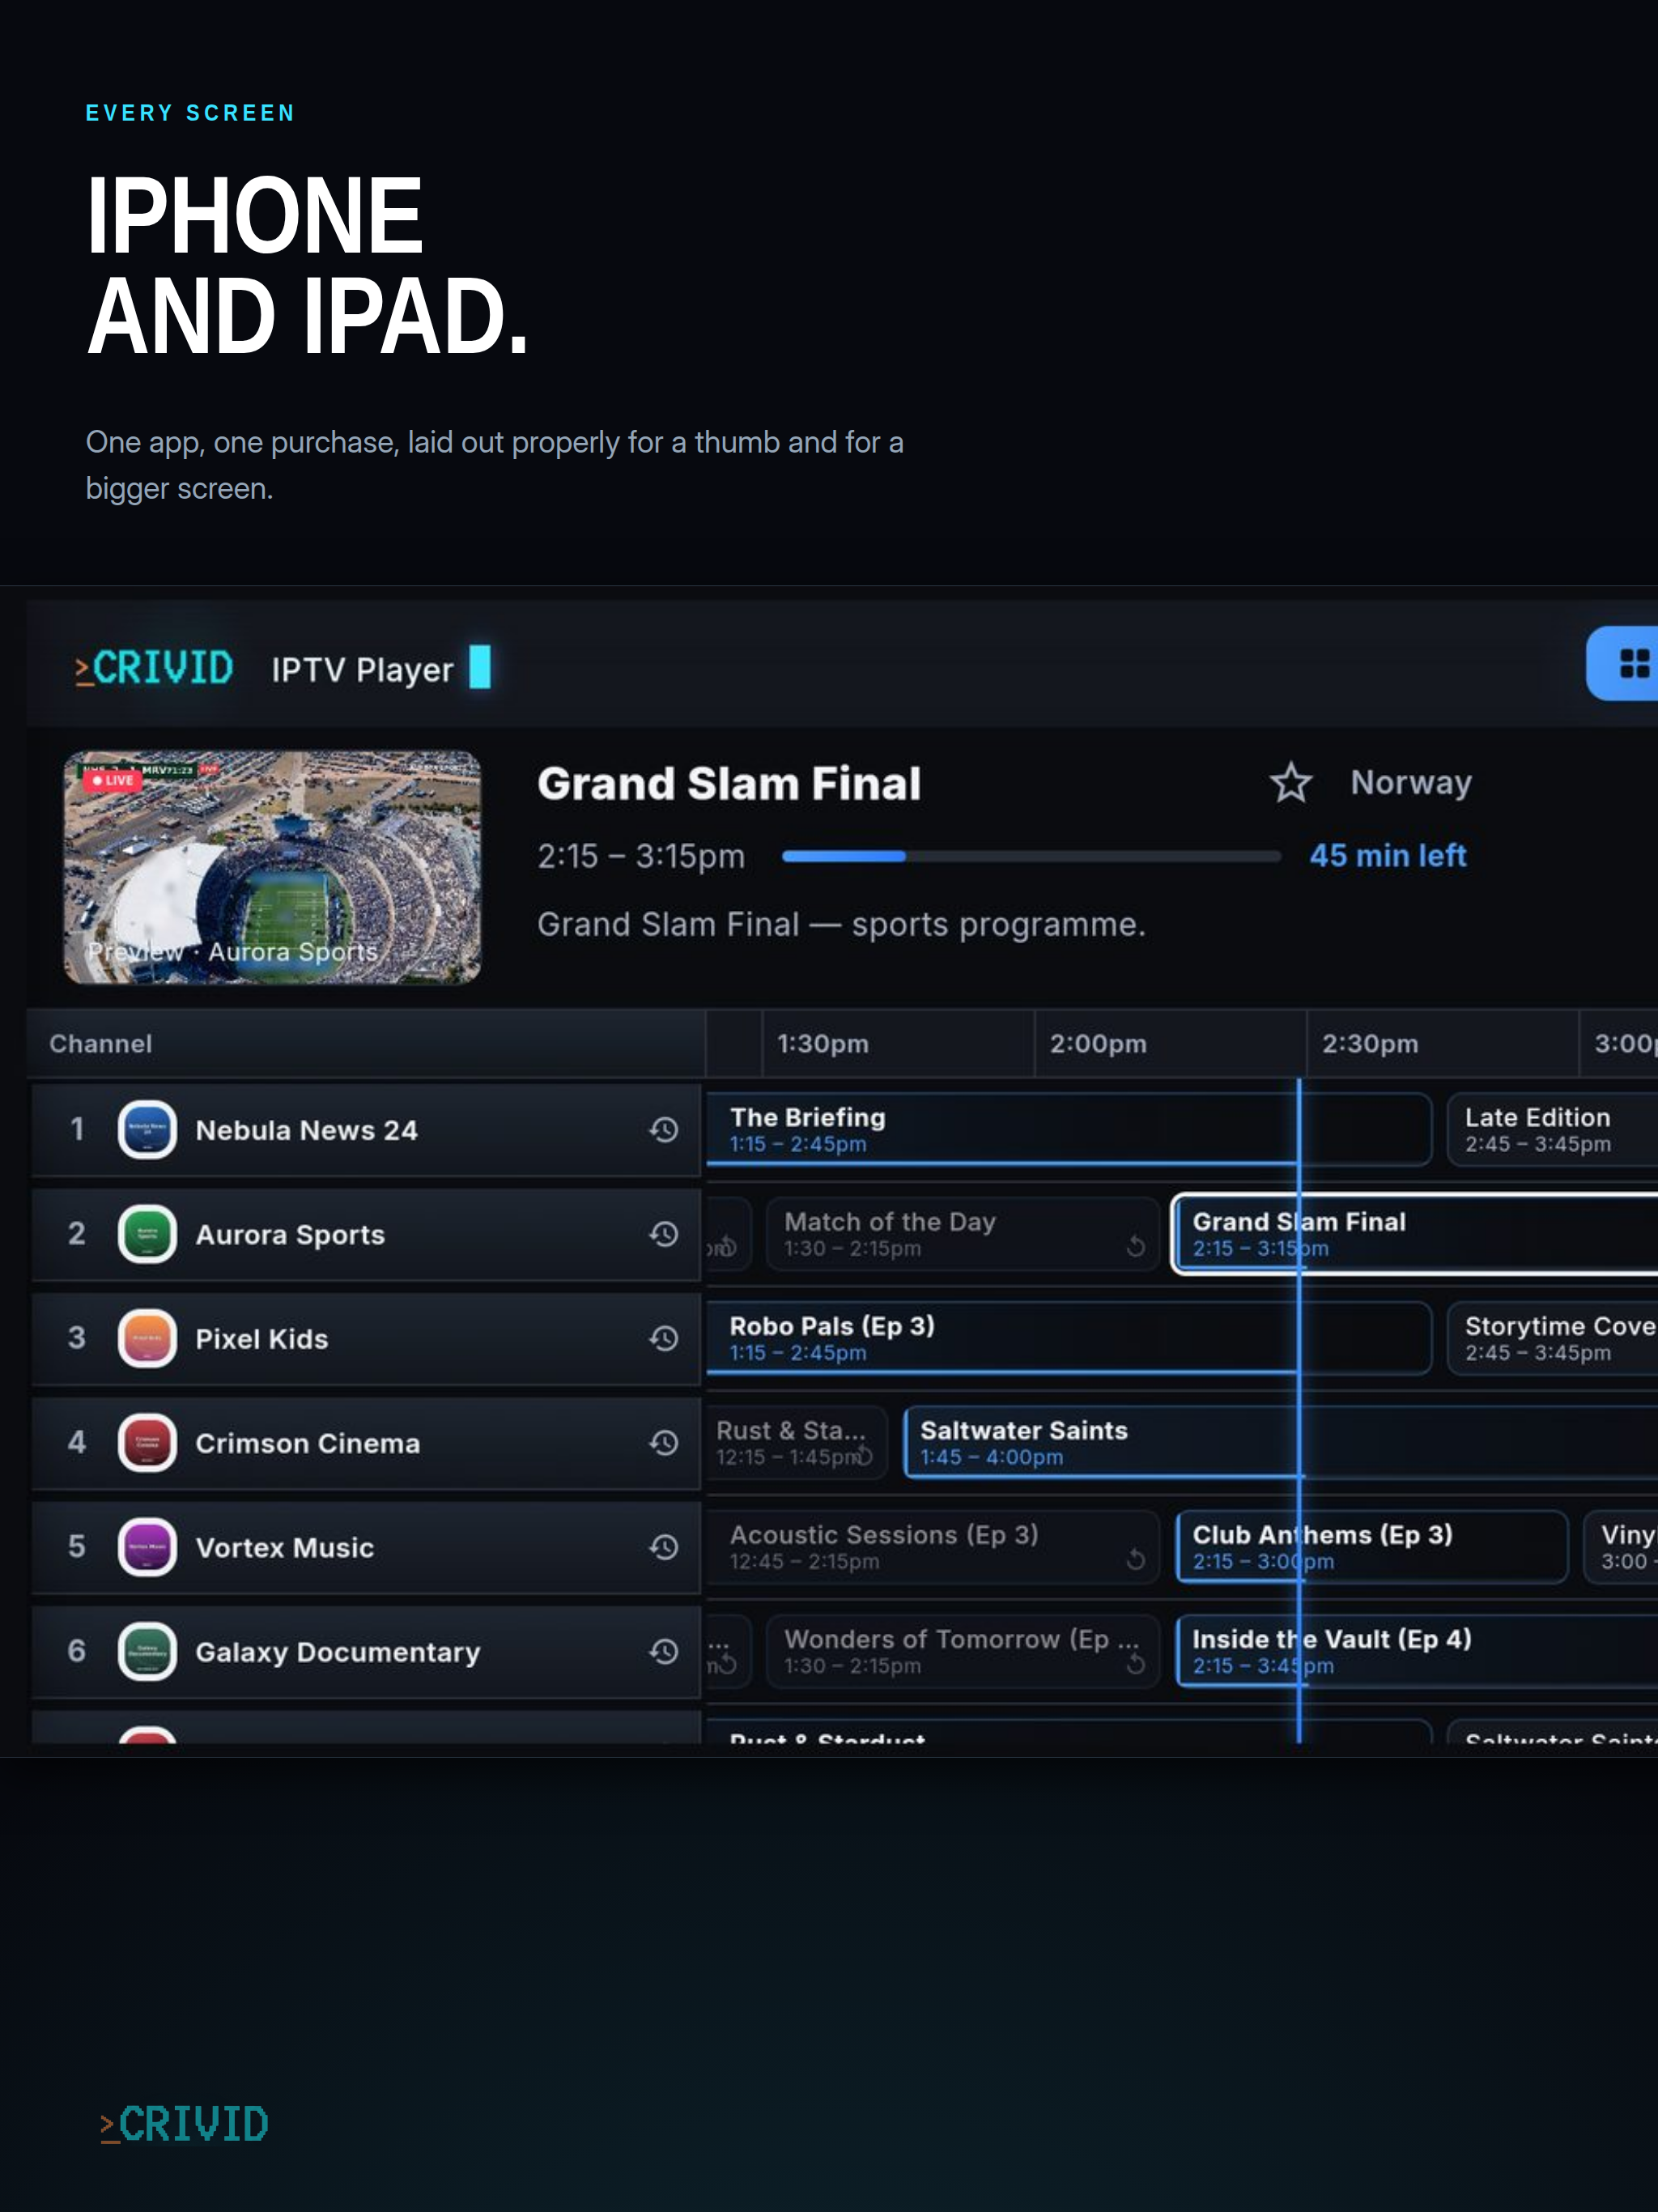The height and width of the screenshot is (2212, 1658).
Task: Click the Crimson Cinema channel logo
Action: tap(147, 1443)
